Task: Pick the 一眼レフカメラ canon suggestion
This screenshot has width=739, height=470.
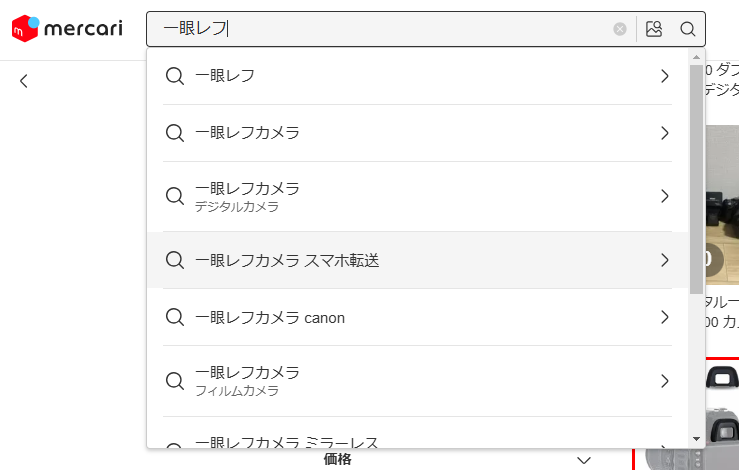Action: click(417, 317)
